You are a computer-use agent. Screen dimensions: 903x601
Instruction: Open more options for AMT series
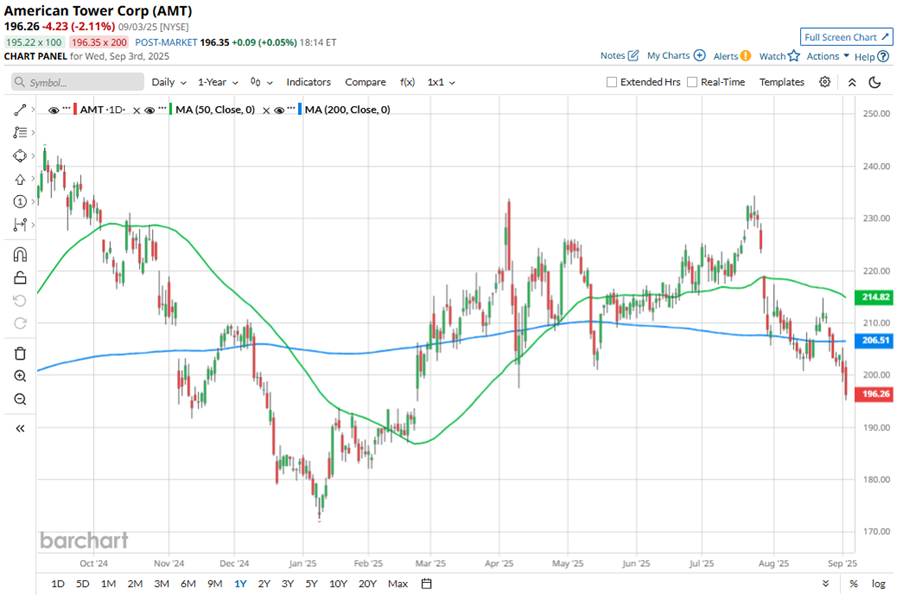(66, 109)
